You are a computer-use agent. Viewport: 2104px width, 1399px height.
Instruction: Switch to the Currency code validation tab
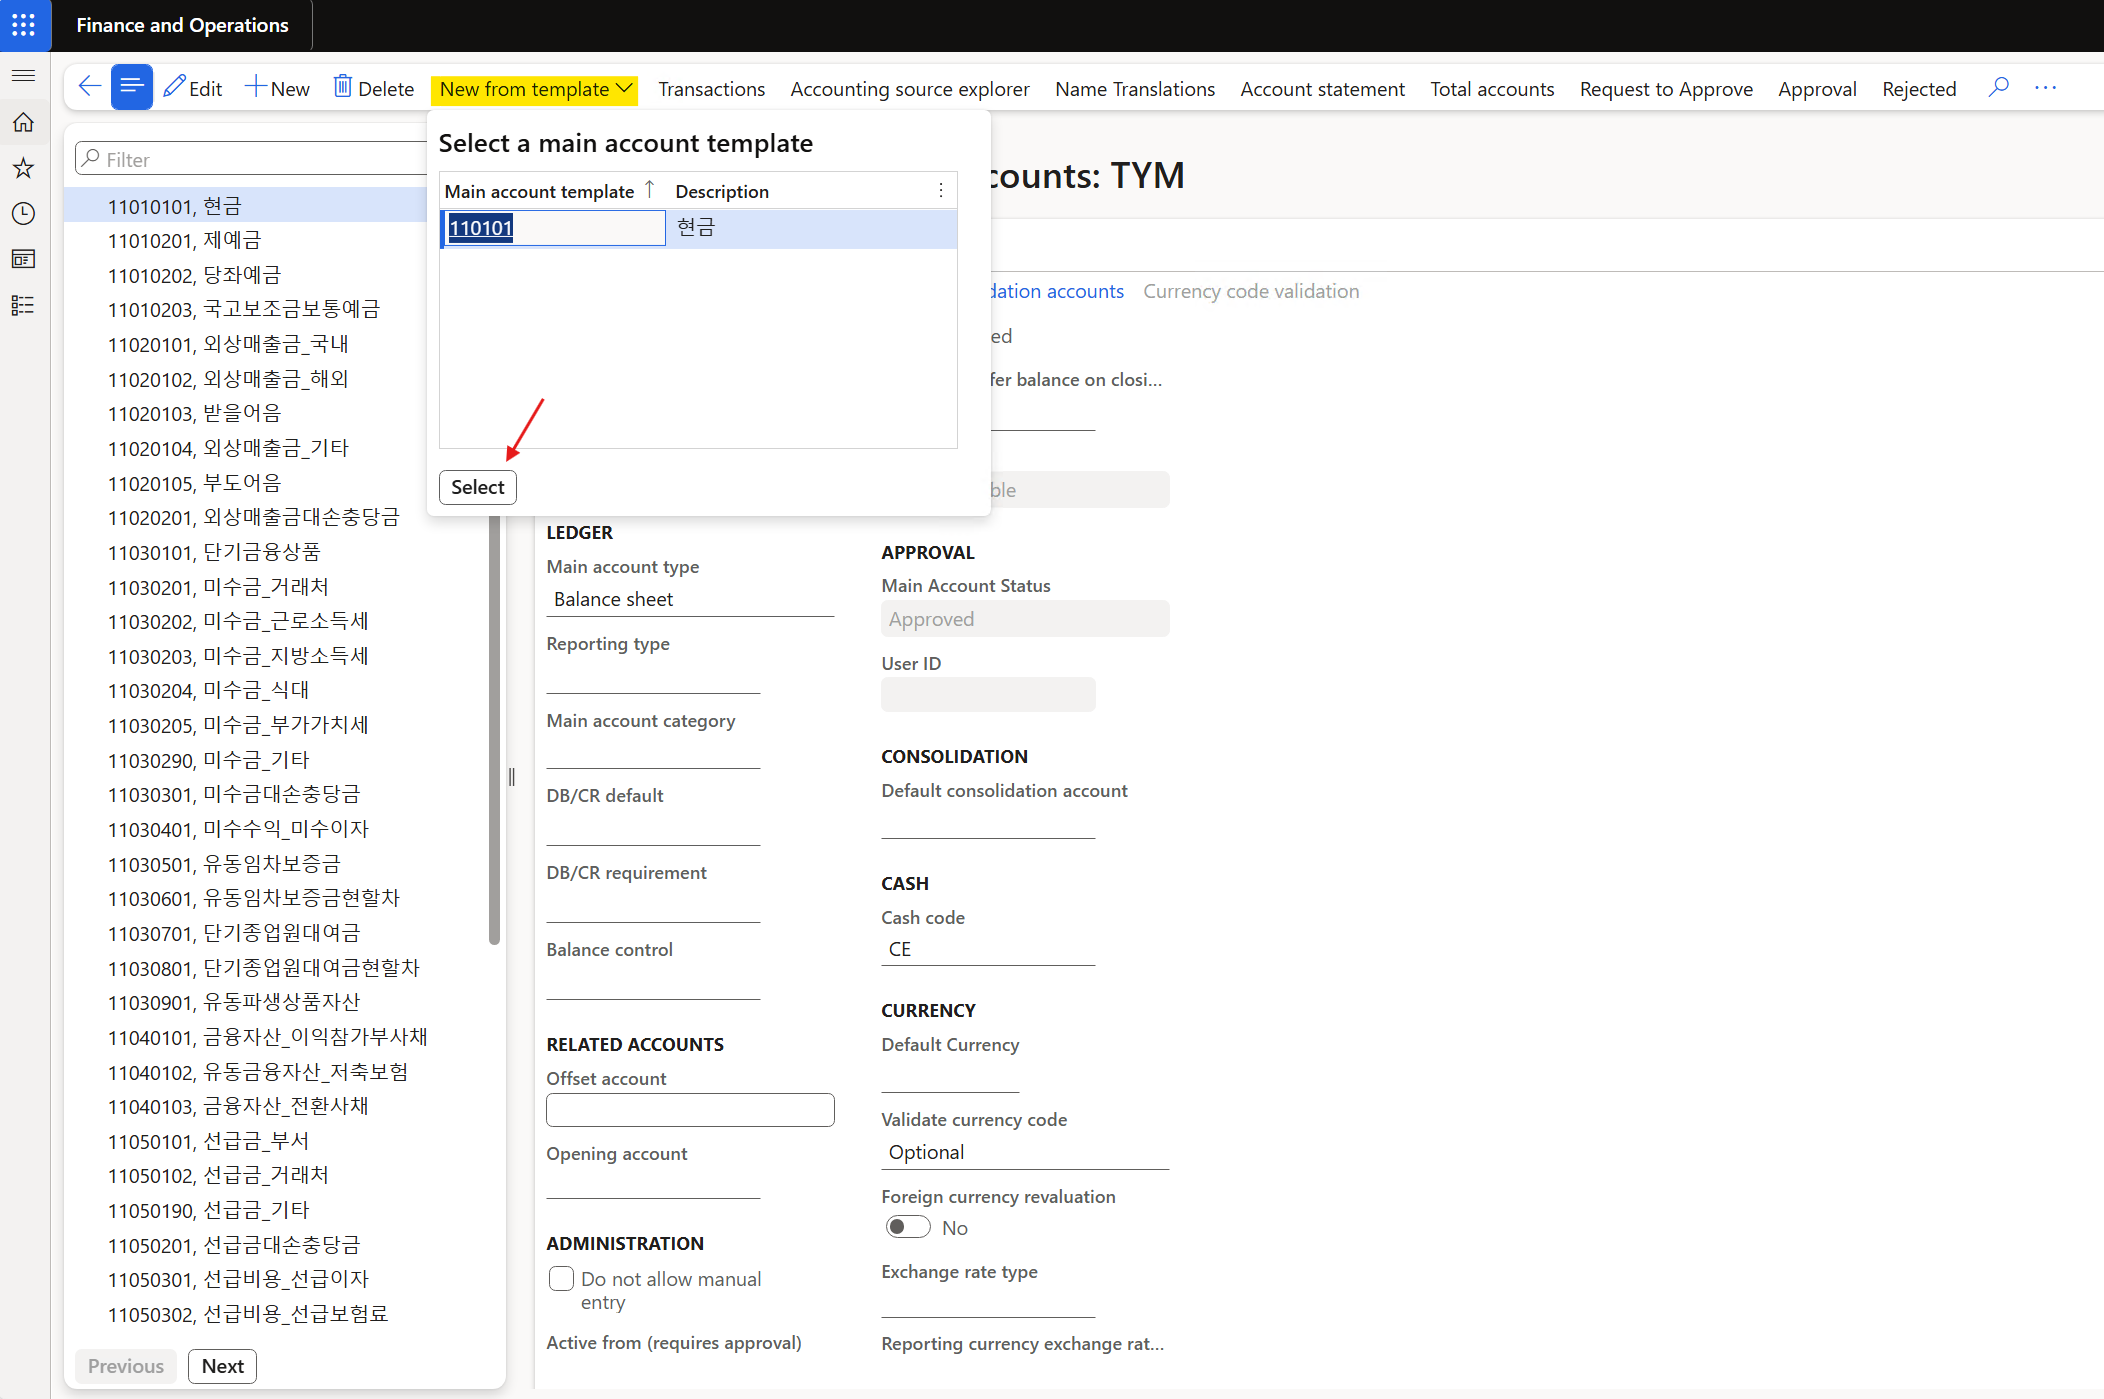point(1250,291)
